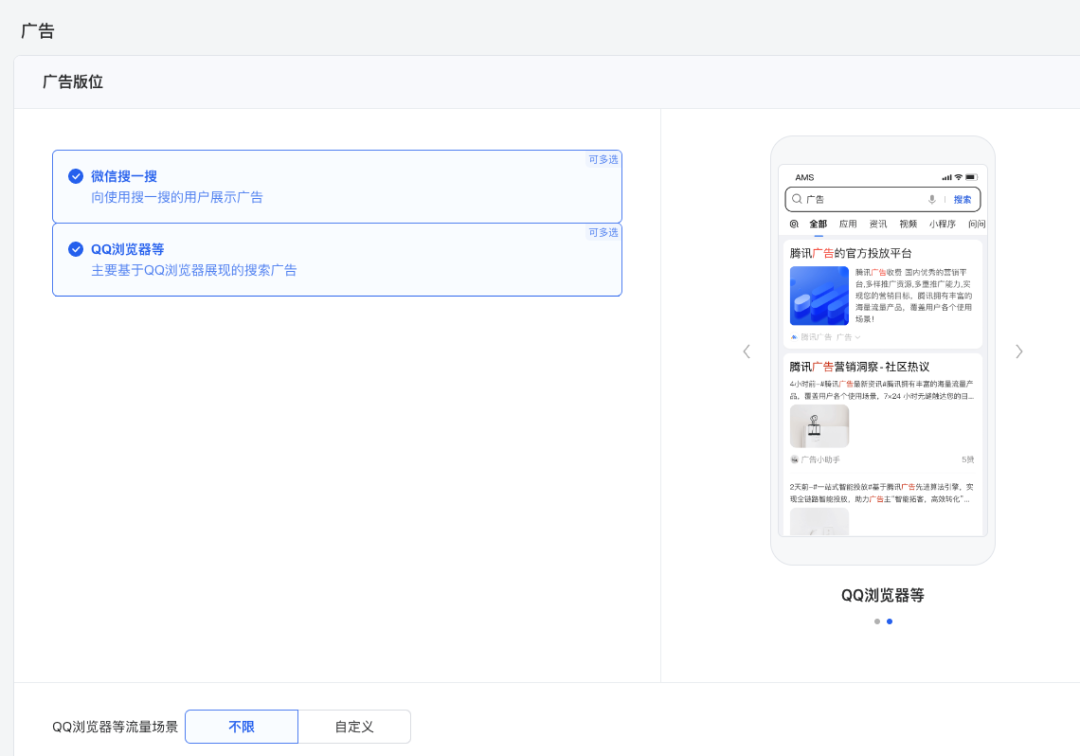Viewport: 1080px width, 756px height.
Task: Click the @ icon left of the 全部 tab
Action: (x=795, y=223)
